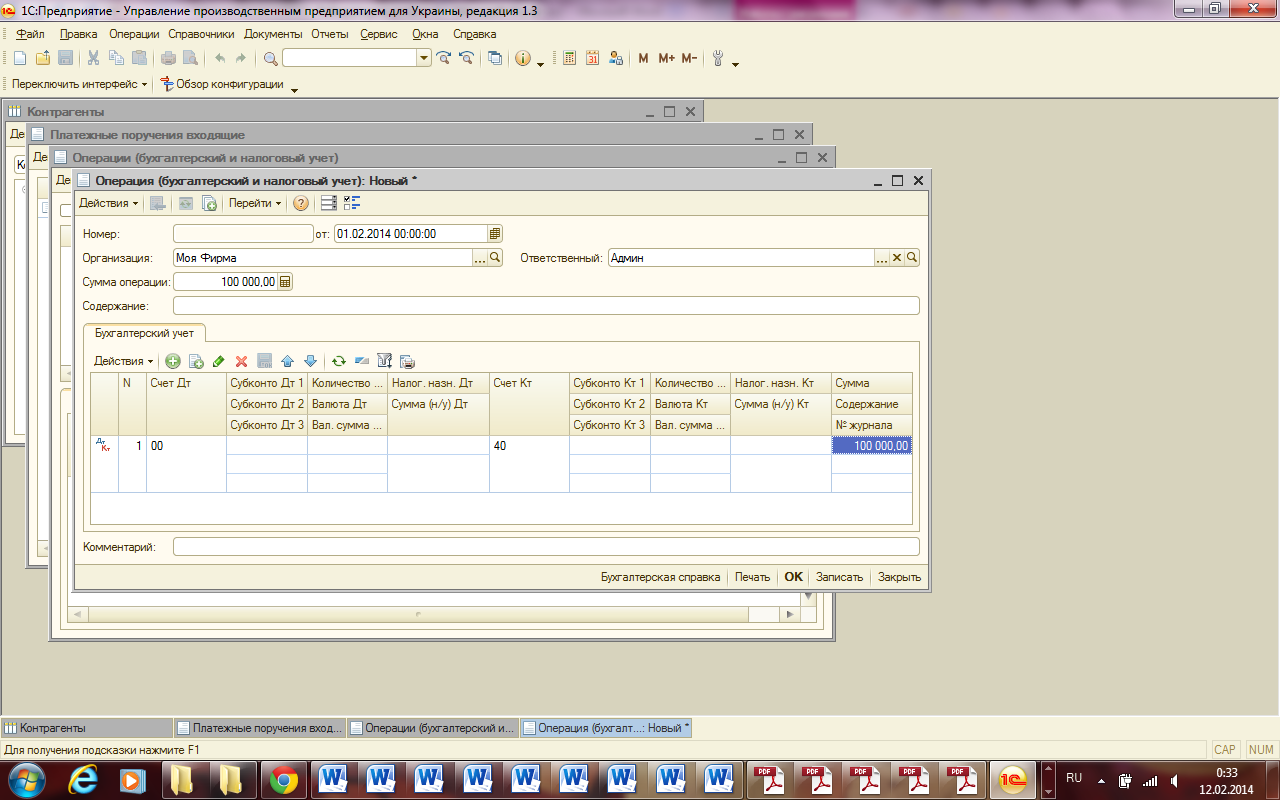Click the checklist settings icon in form toolbar

[352, 203]
